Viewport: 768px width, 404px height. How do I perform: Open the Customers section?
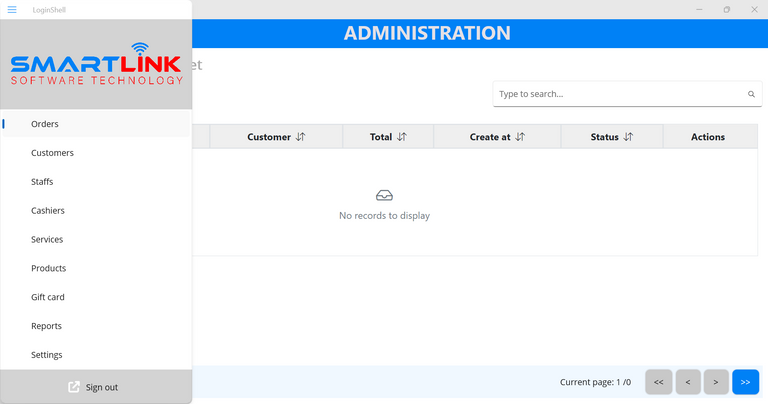pos(52,153)
